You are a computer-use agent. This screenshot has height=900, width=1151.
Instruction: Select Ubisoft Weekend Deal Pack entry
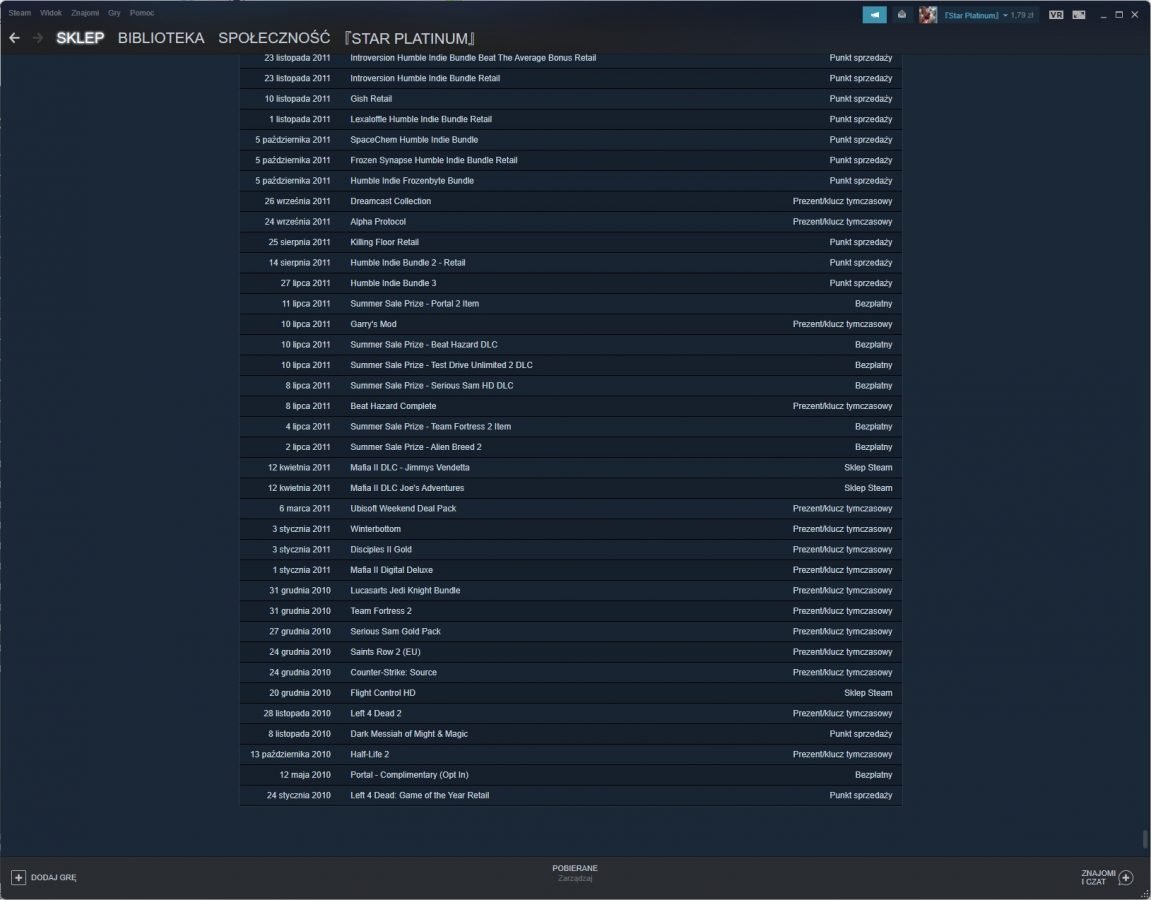[x=404, y=509]
